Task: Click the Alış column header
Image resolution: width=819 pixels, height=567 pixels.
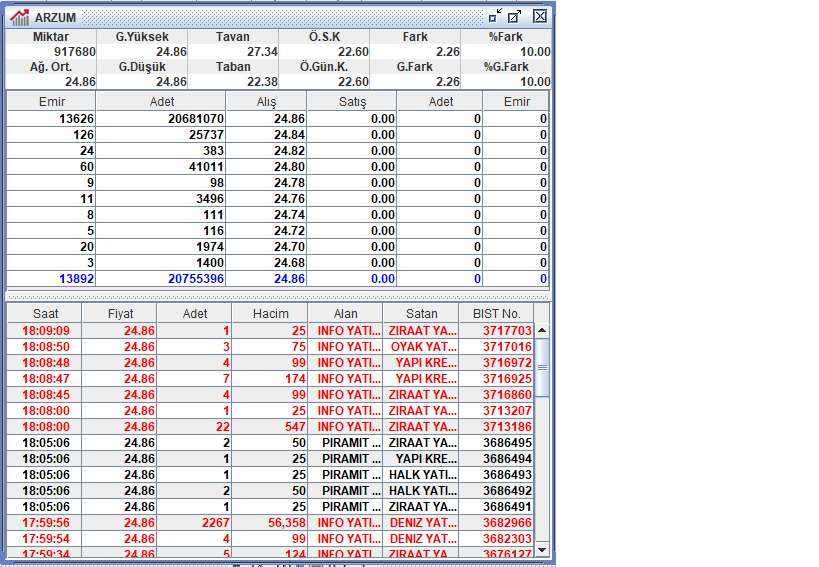Action: tap(266, 102)
